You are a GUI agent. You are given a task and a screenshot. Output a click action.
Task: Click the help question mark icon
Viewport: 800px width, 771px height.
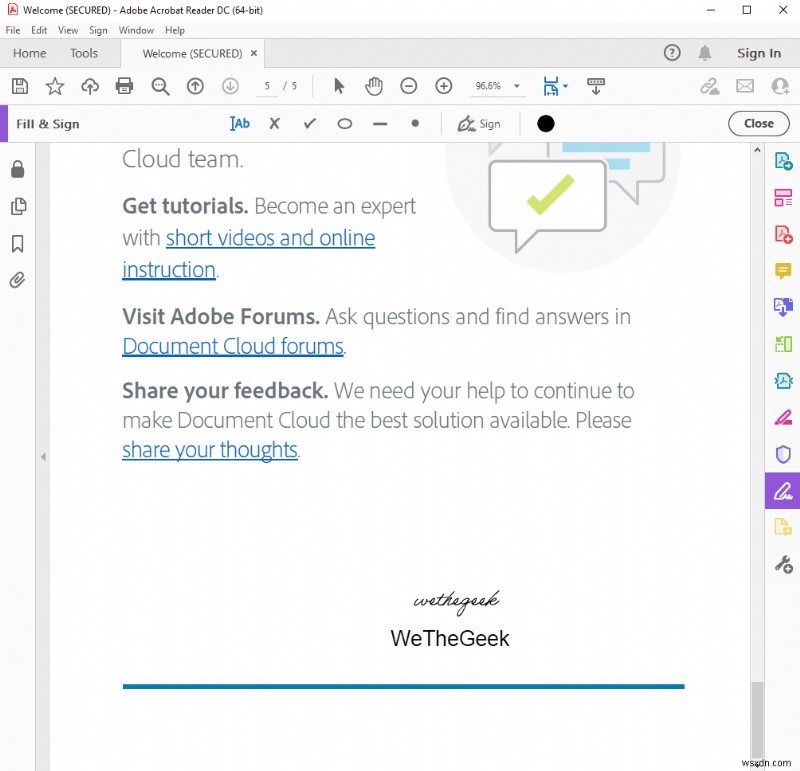coord(672,53)
